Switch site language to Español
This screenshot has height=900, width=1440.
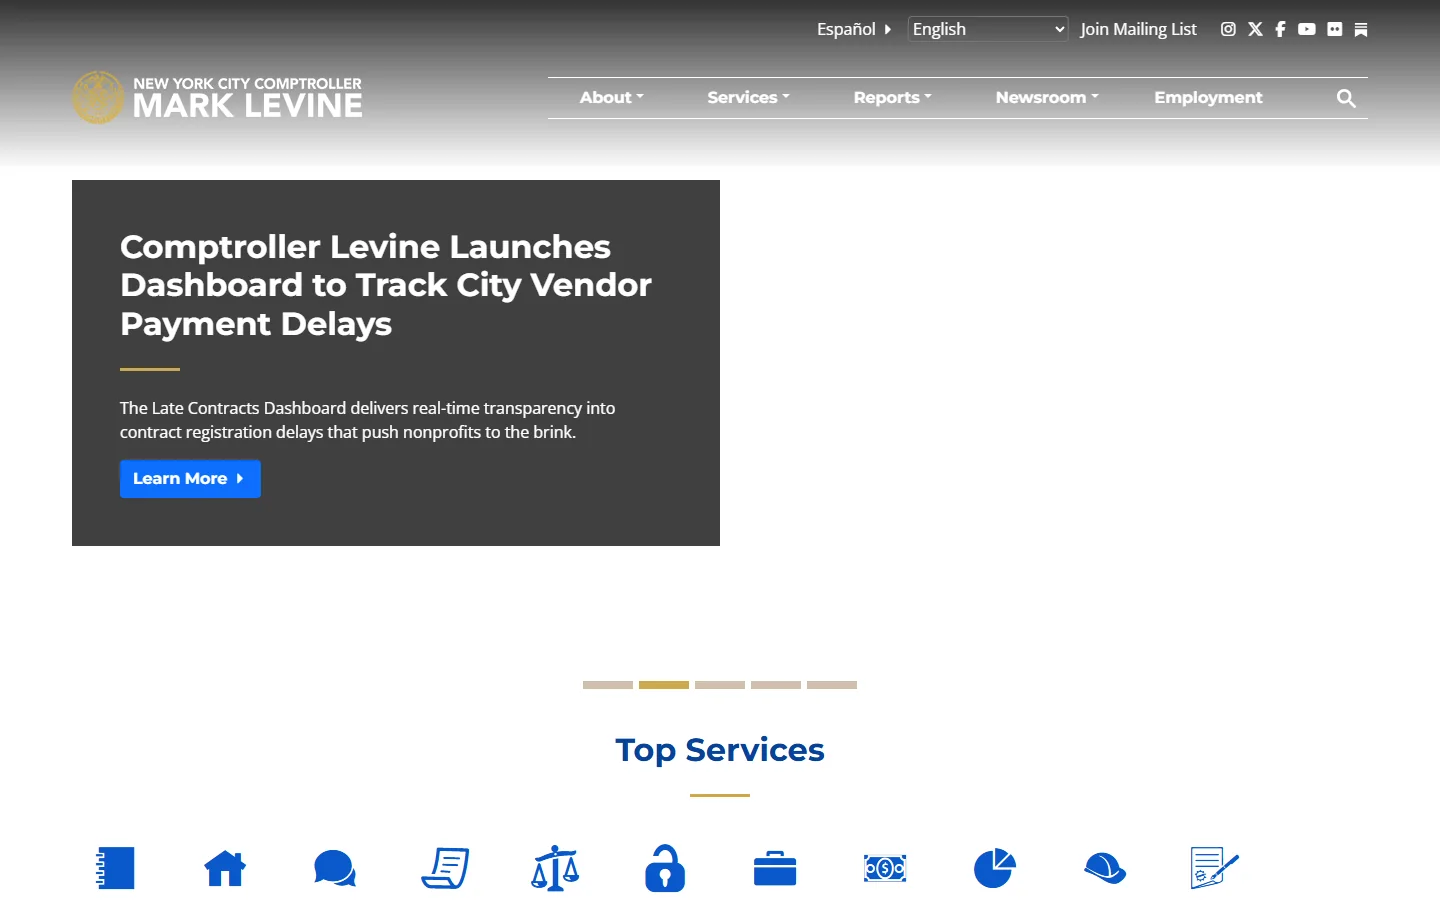(853, 29)
